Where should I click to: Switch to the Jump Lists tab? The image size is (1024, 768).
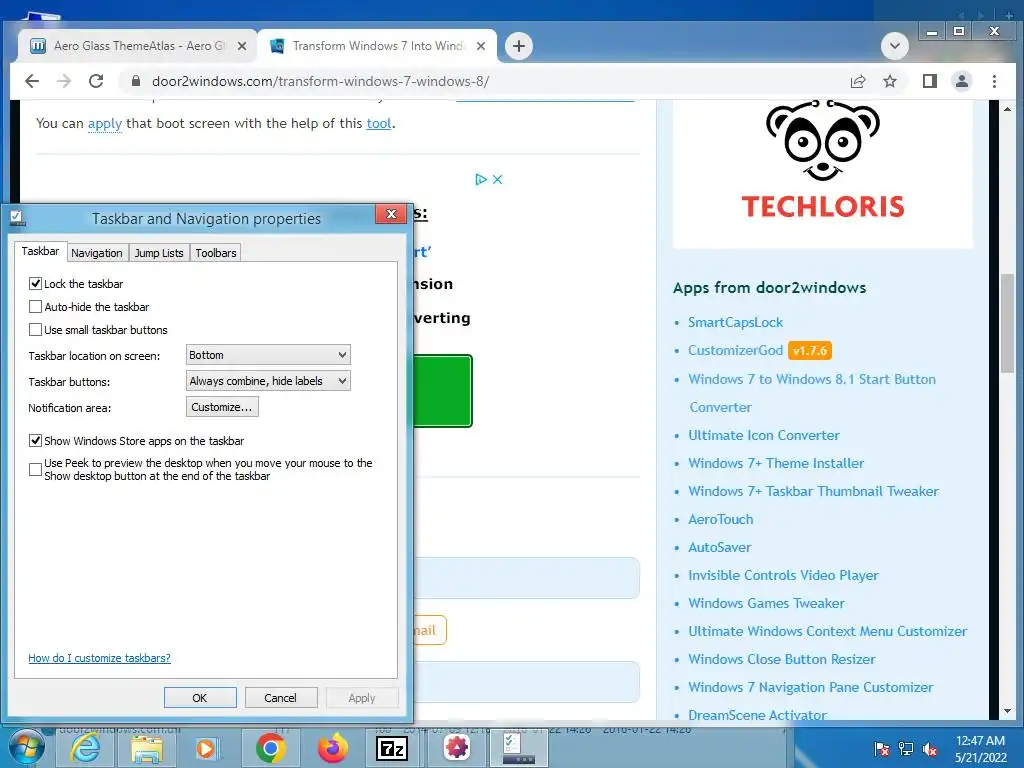point(159,253)
